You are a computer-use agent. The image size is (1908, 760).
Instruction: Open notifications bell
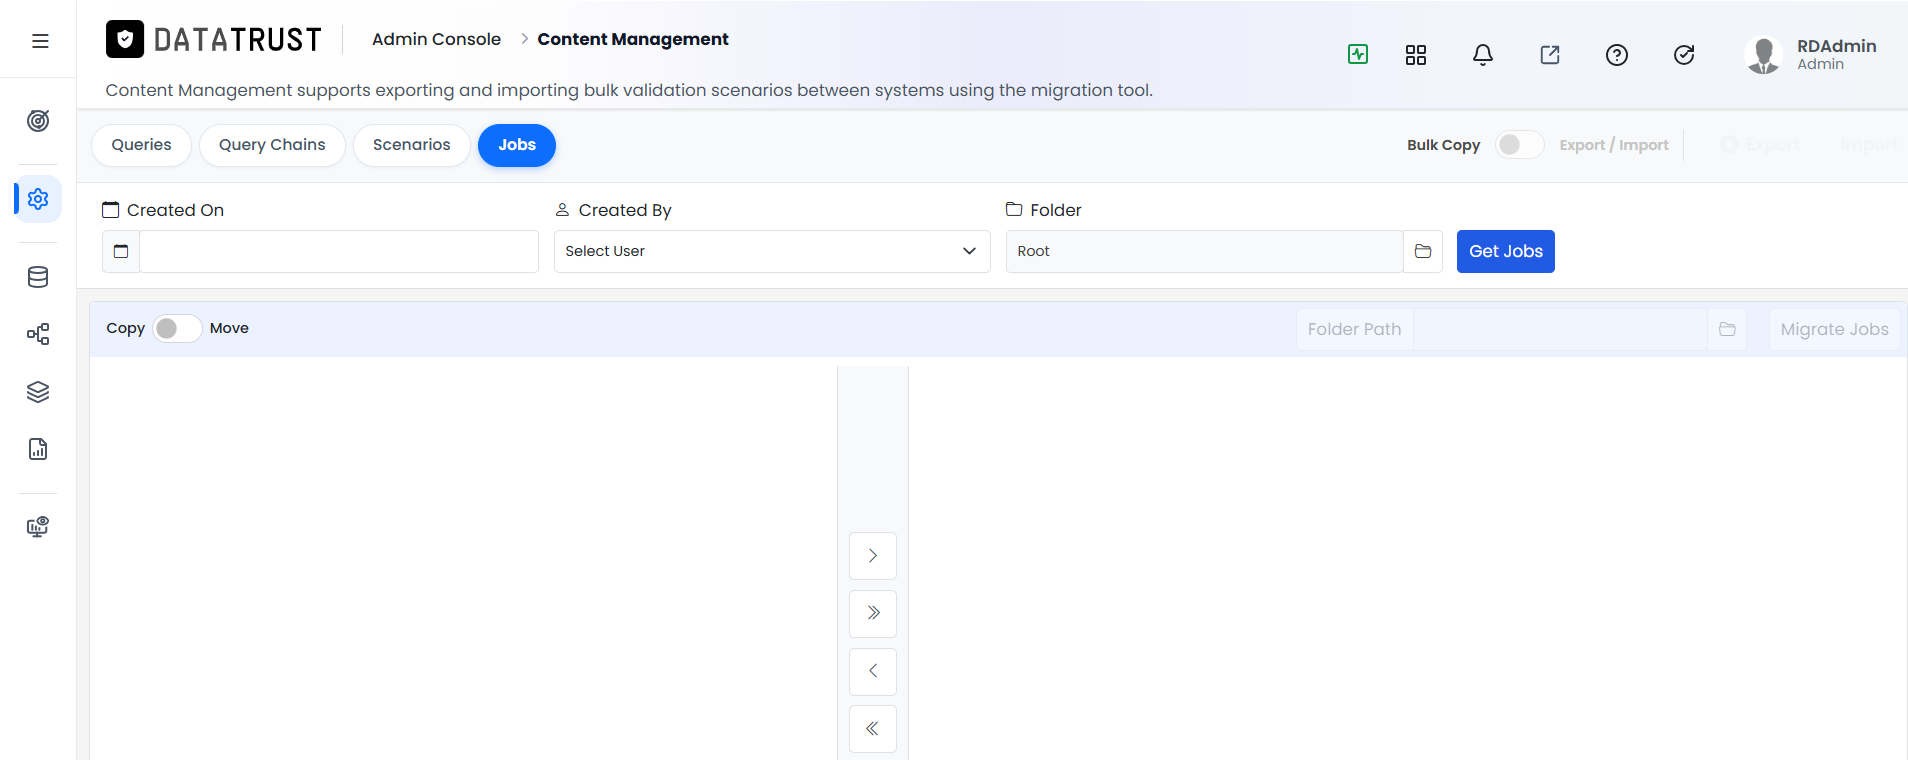(x=1483, y=55)
